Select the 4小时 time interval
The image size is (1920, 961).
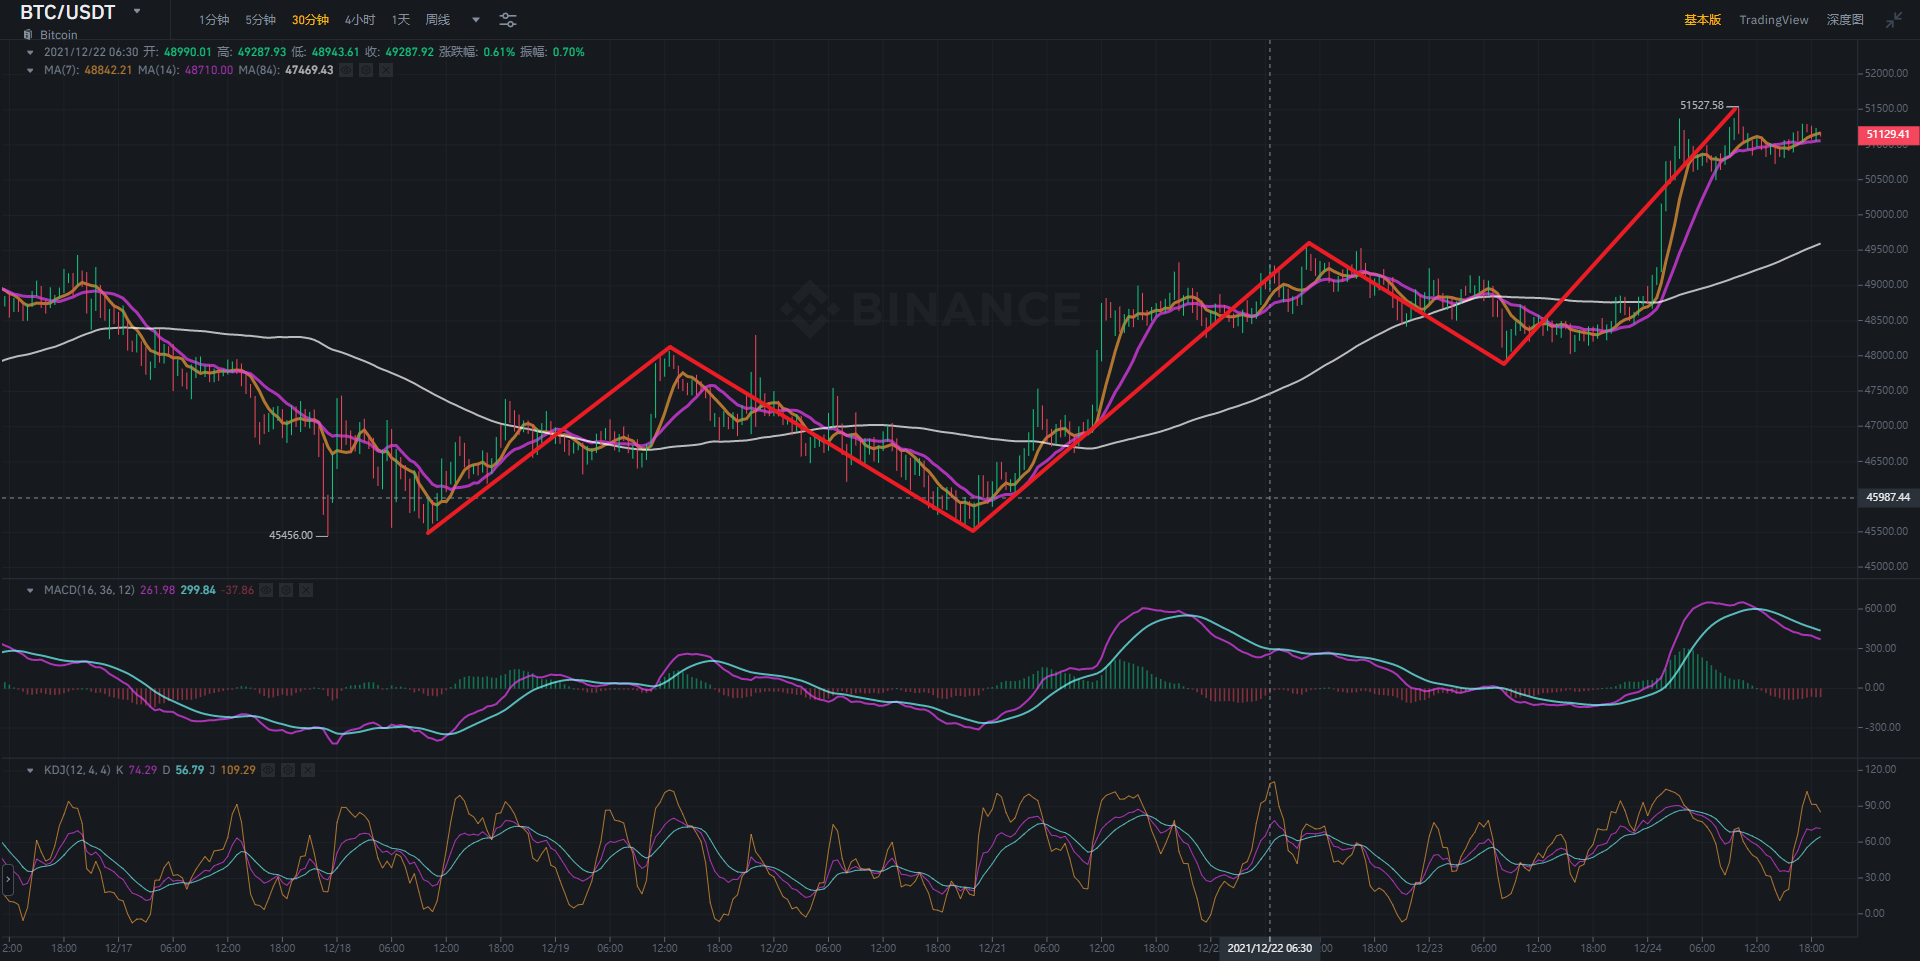(360, 20)
